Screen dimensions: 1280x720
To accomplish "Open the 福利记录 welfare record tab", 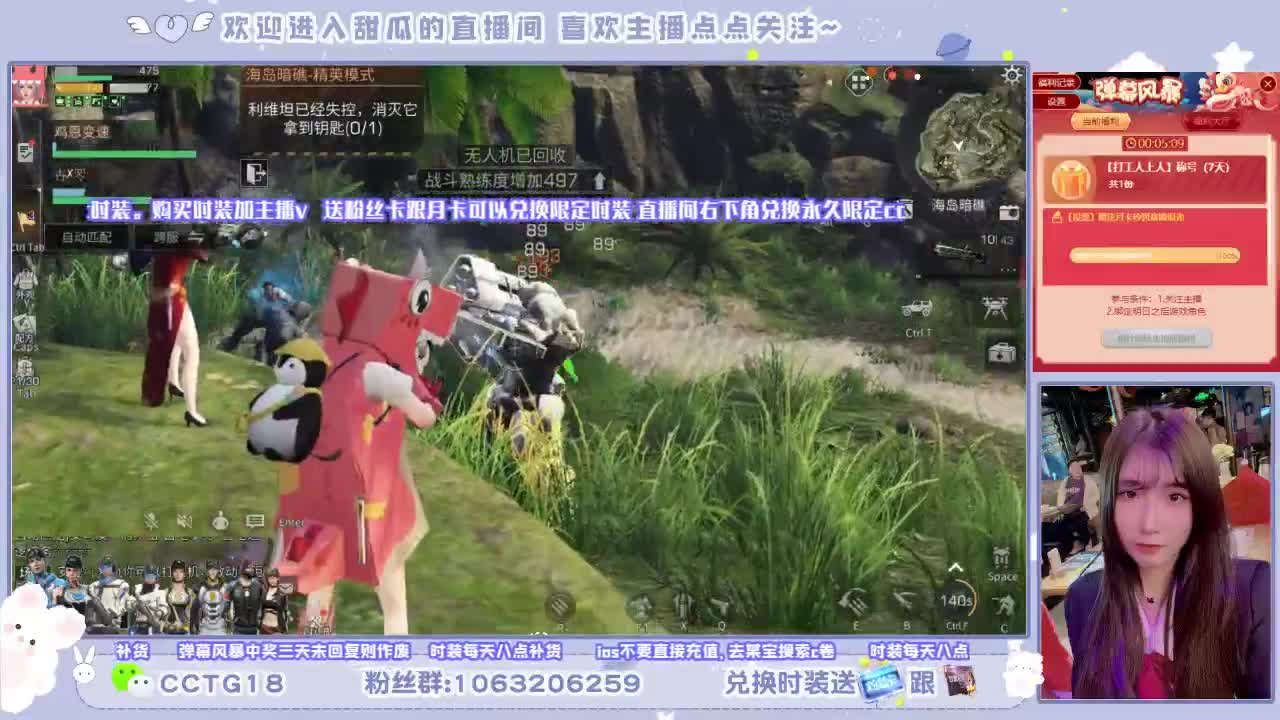I will 1055,83.
